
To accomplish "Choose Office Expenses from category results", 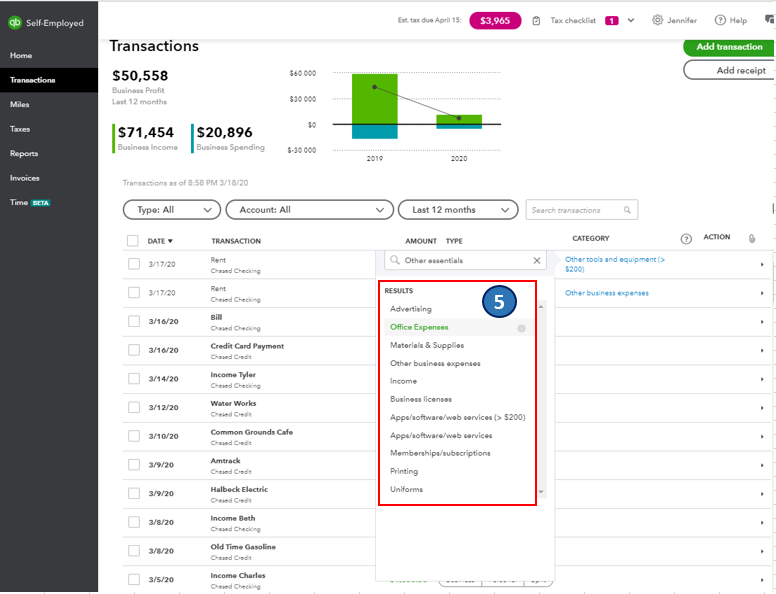I will pos(419,327).
